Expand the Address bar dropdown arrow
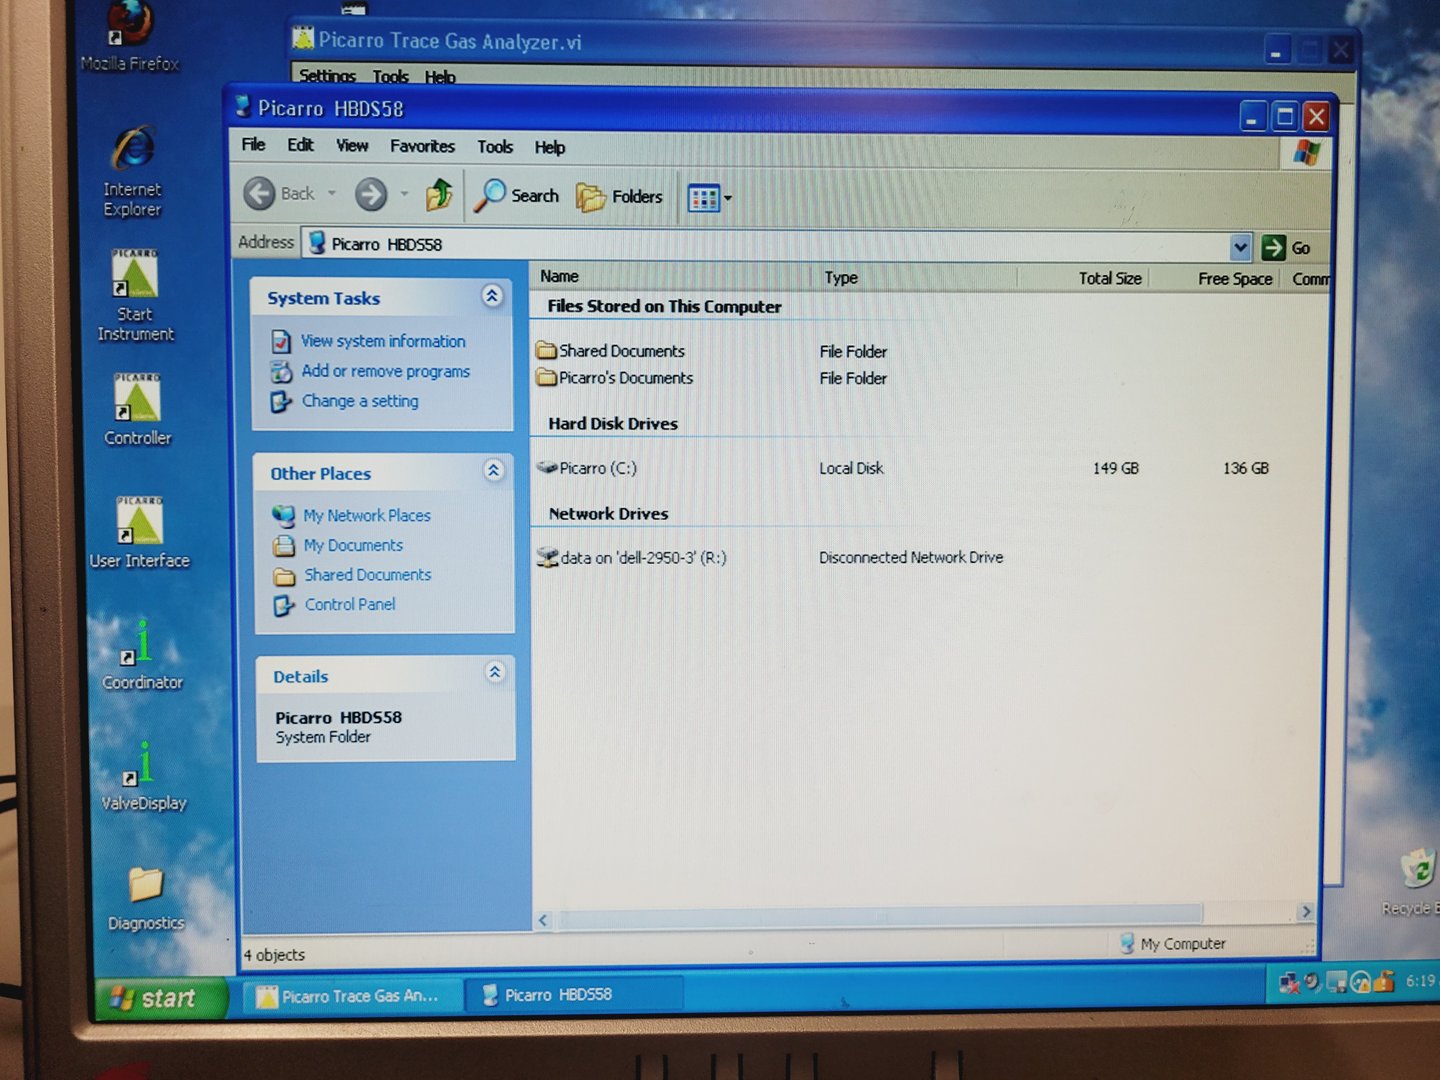The width and height of the screenshot is (1440, 1080). 1240,247
